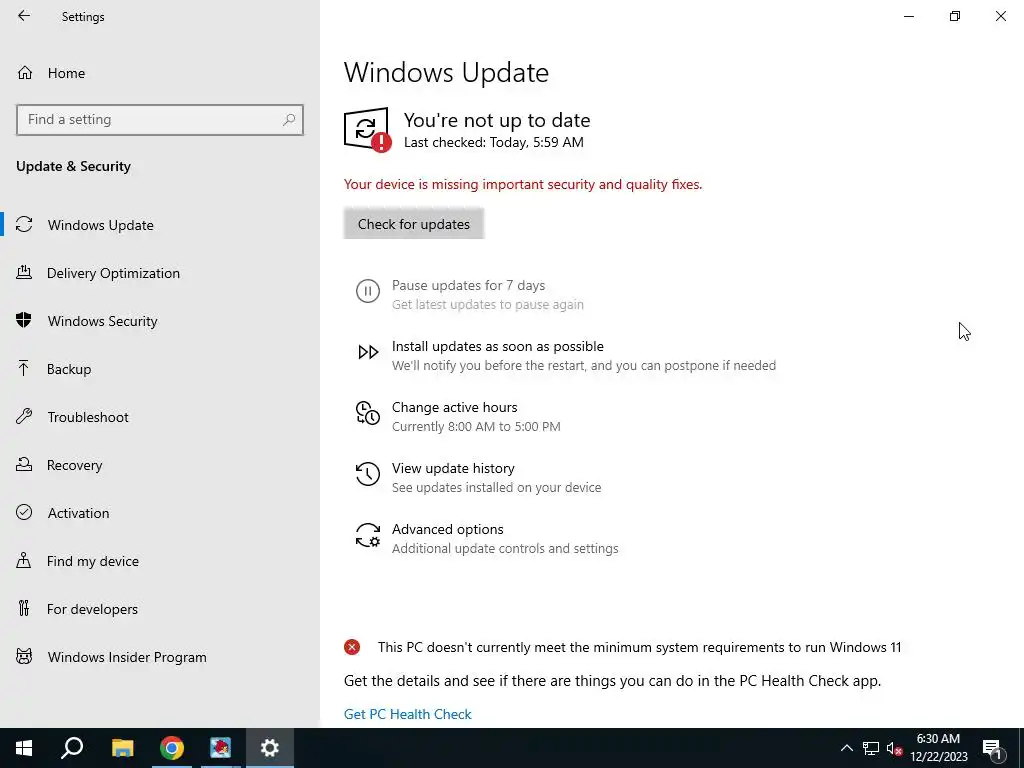1024x768 pixels.
Task: Select the Check for updates button
Action: click(x=414, y=224)
